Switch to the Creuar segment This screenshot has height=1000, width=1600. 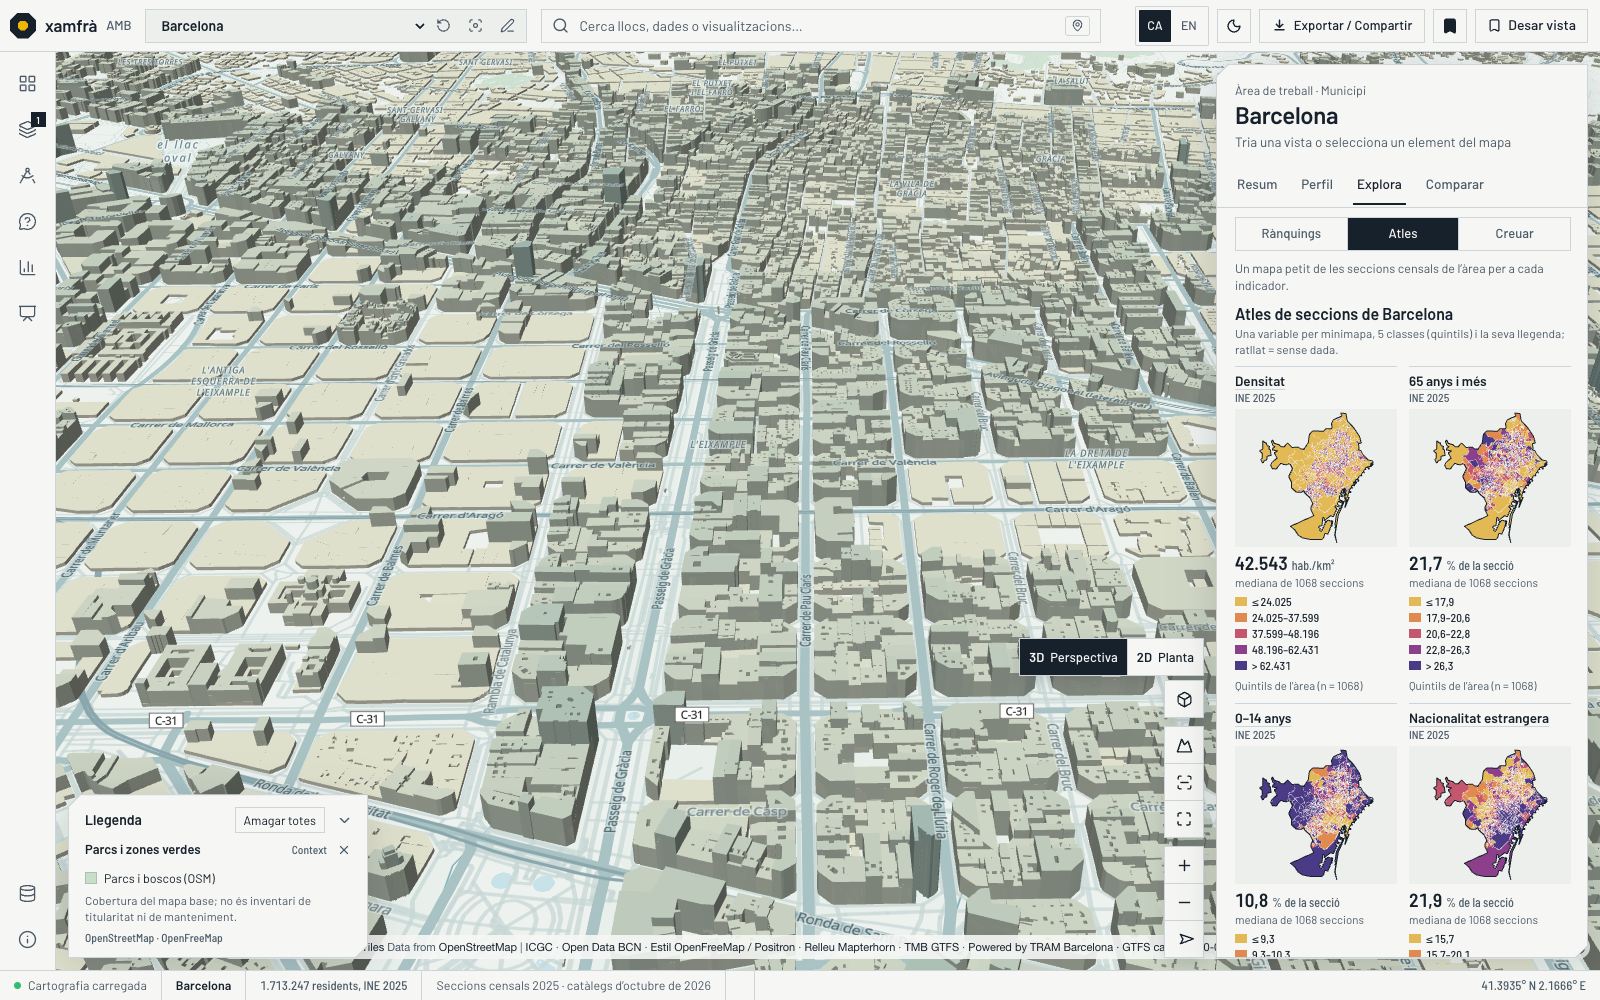[x=1514, y=234]
